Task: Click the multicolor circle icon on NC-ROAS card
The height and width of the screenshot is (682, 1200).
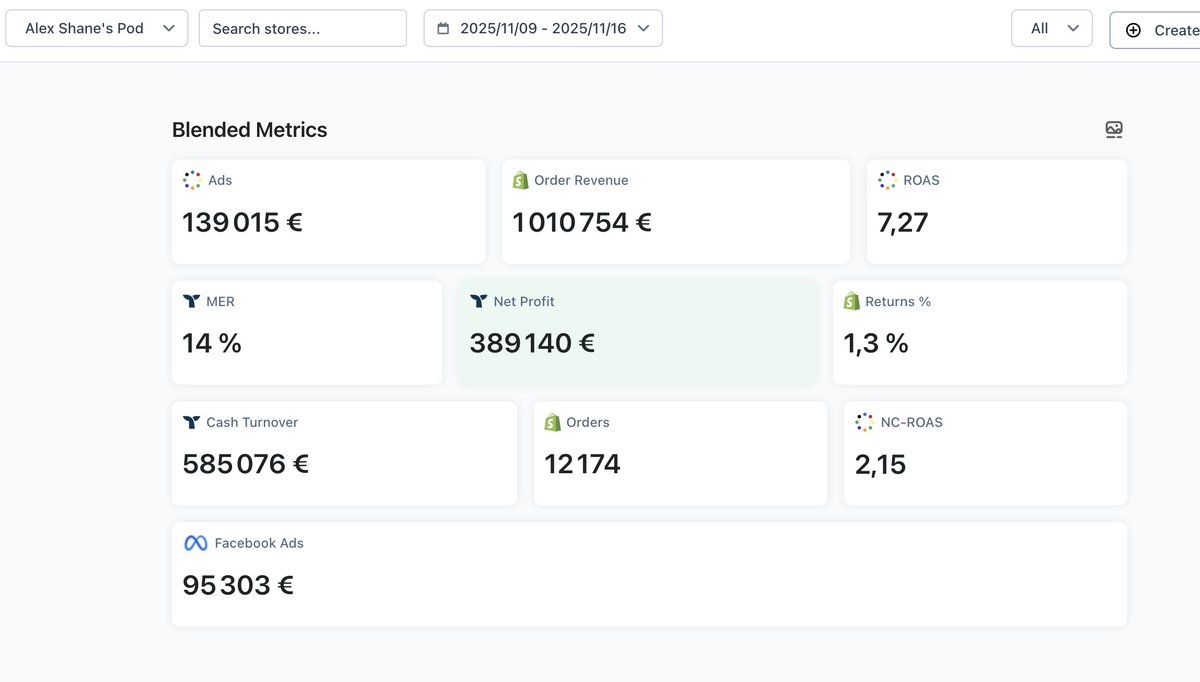Action: coord(865,422)
